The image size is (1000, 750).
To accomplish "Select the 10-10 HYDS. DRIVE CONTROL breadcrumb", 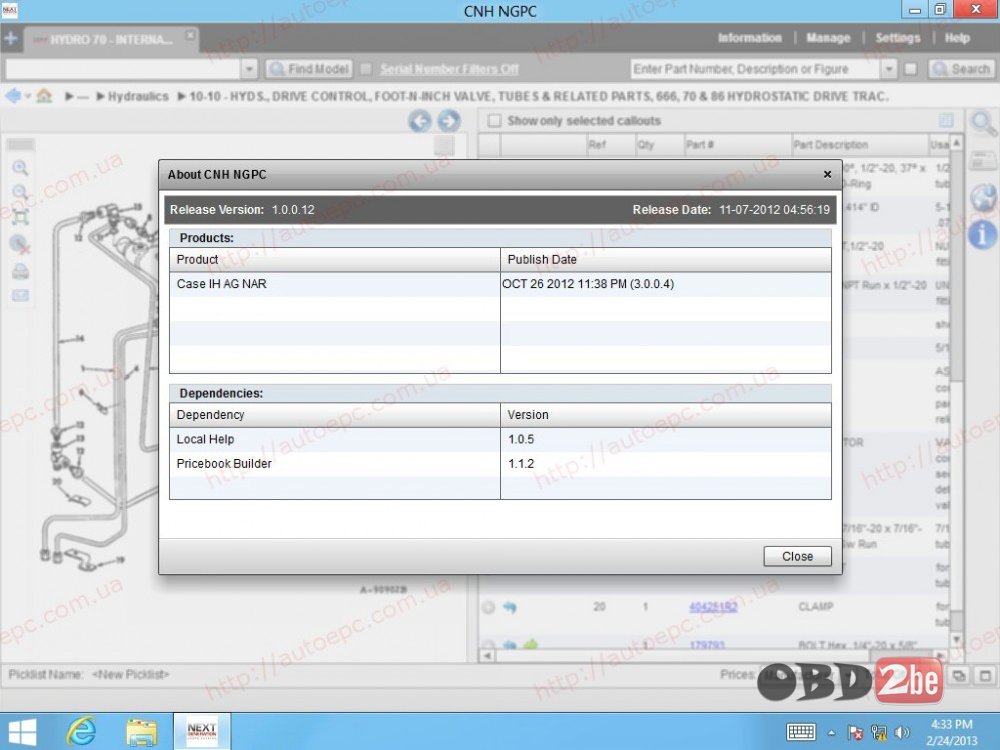I will coord(538,96).
